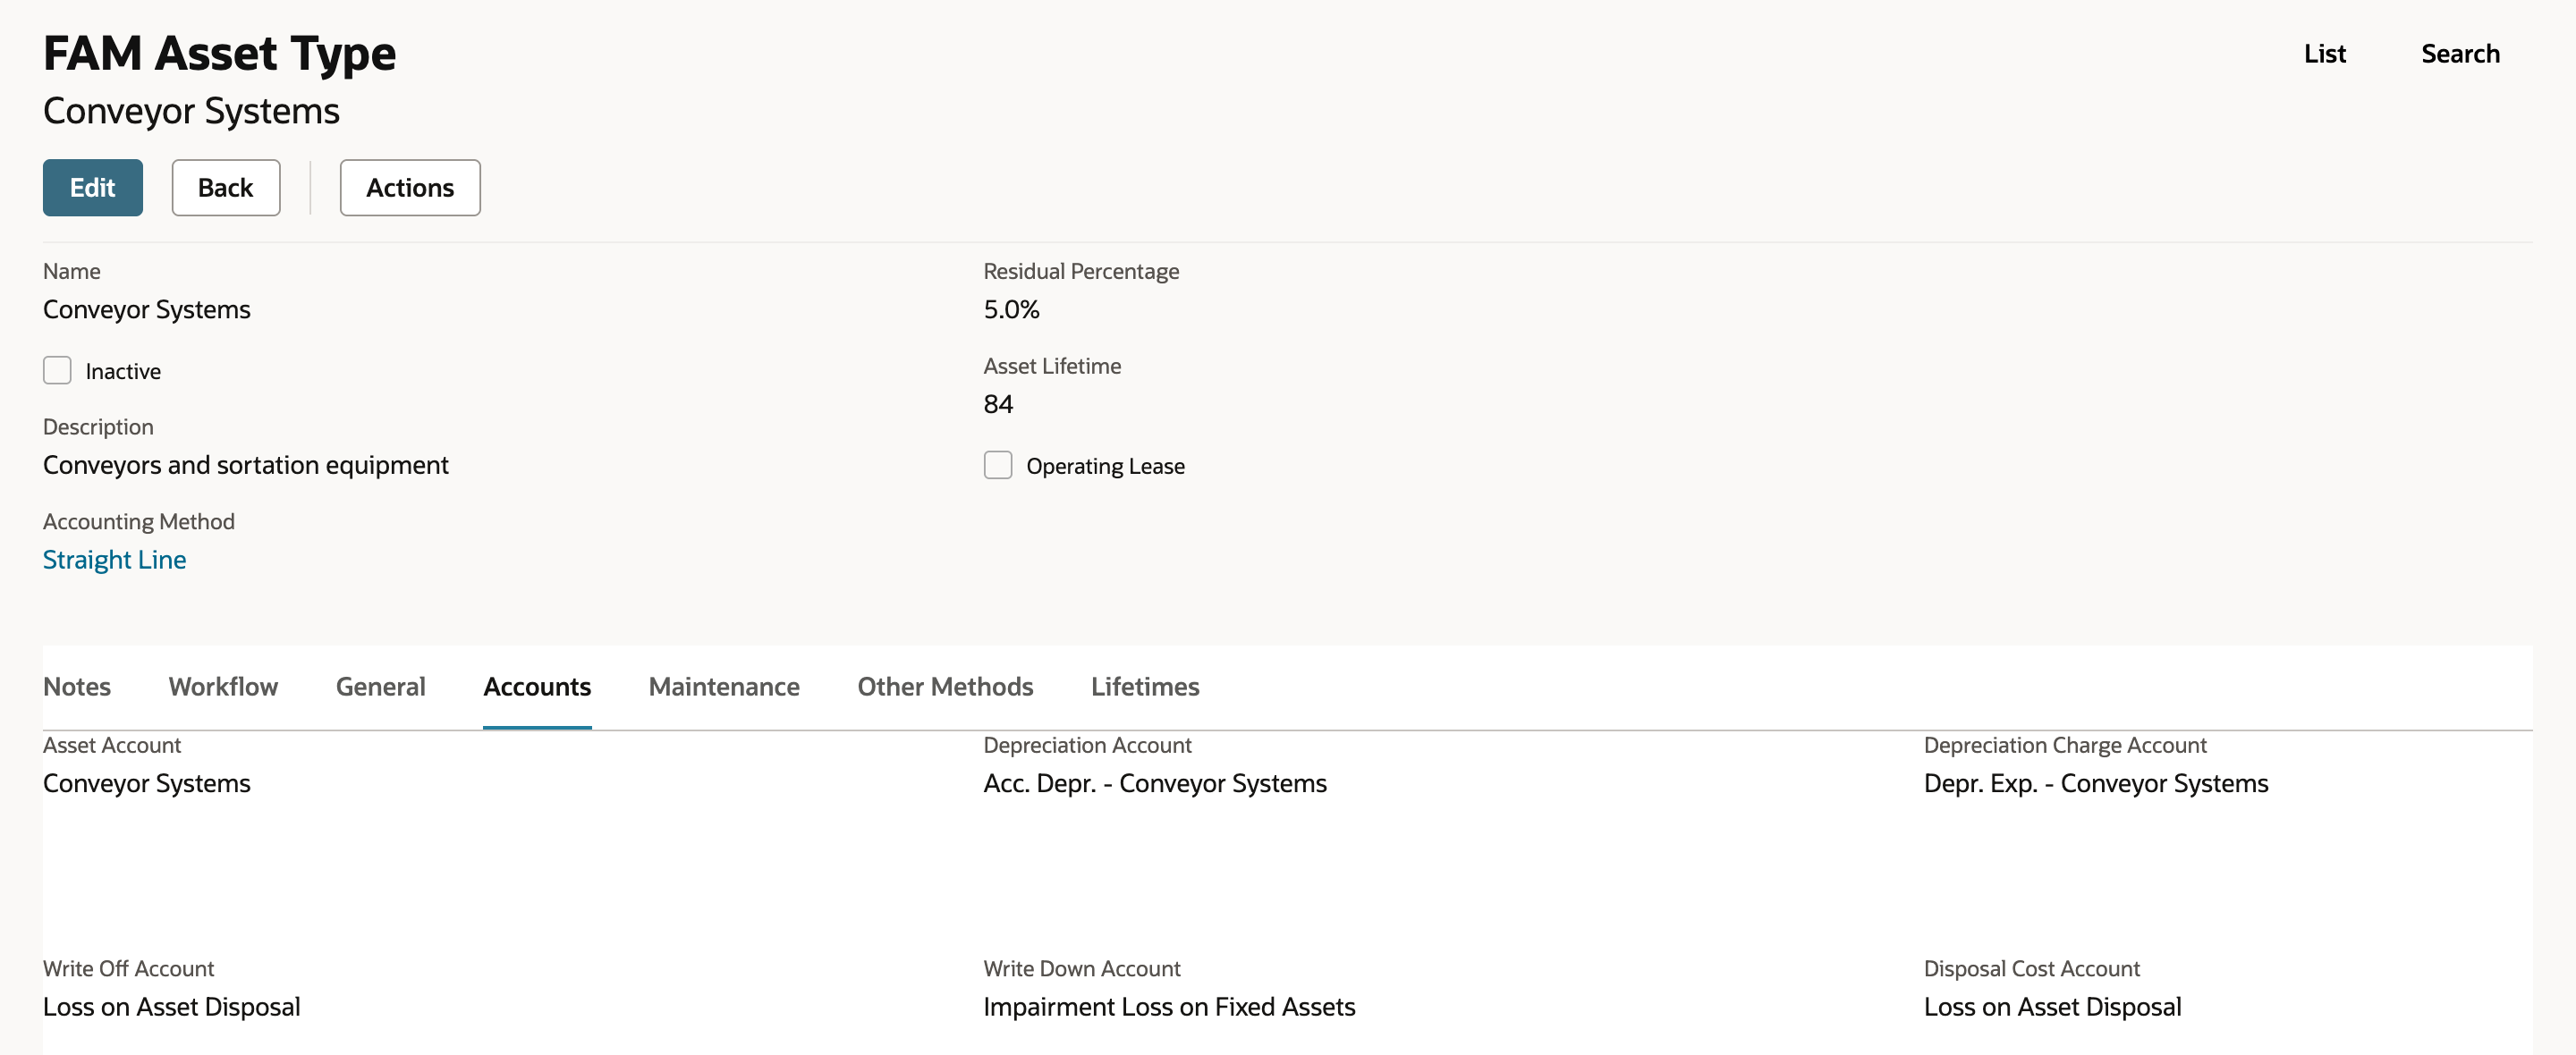The image size is (2576, 1055).
Task: Open the List link
Action: 2324,54
